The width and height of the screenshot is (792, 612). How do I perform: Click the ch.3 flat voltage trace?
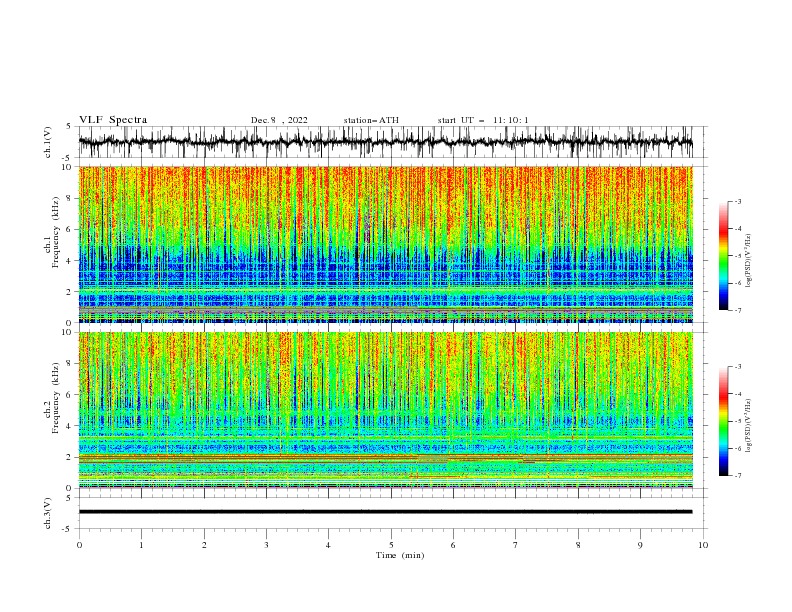pos(386,512)
